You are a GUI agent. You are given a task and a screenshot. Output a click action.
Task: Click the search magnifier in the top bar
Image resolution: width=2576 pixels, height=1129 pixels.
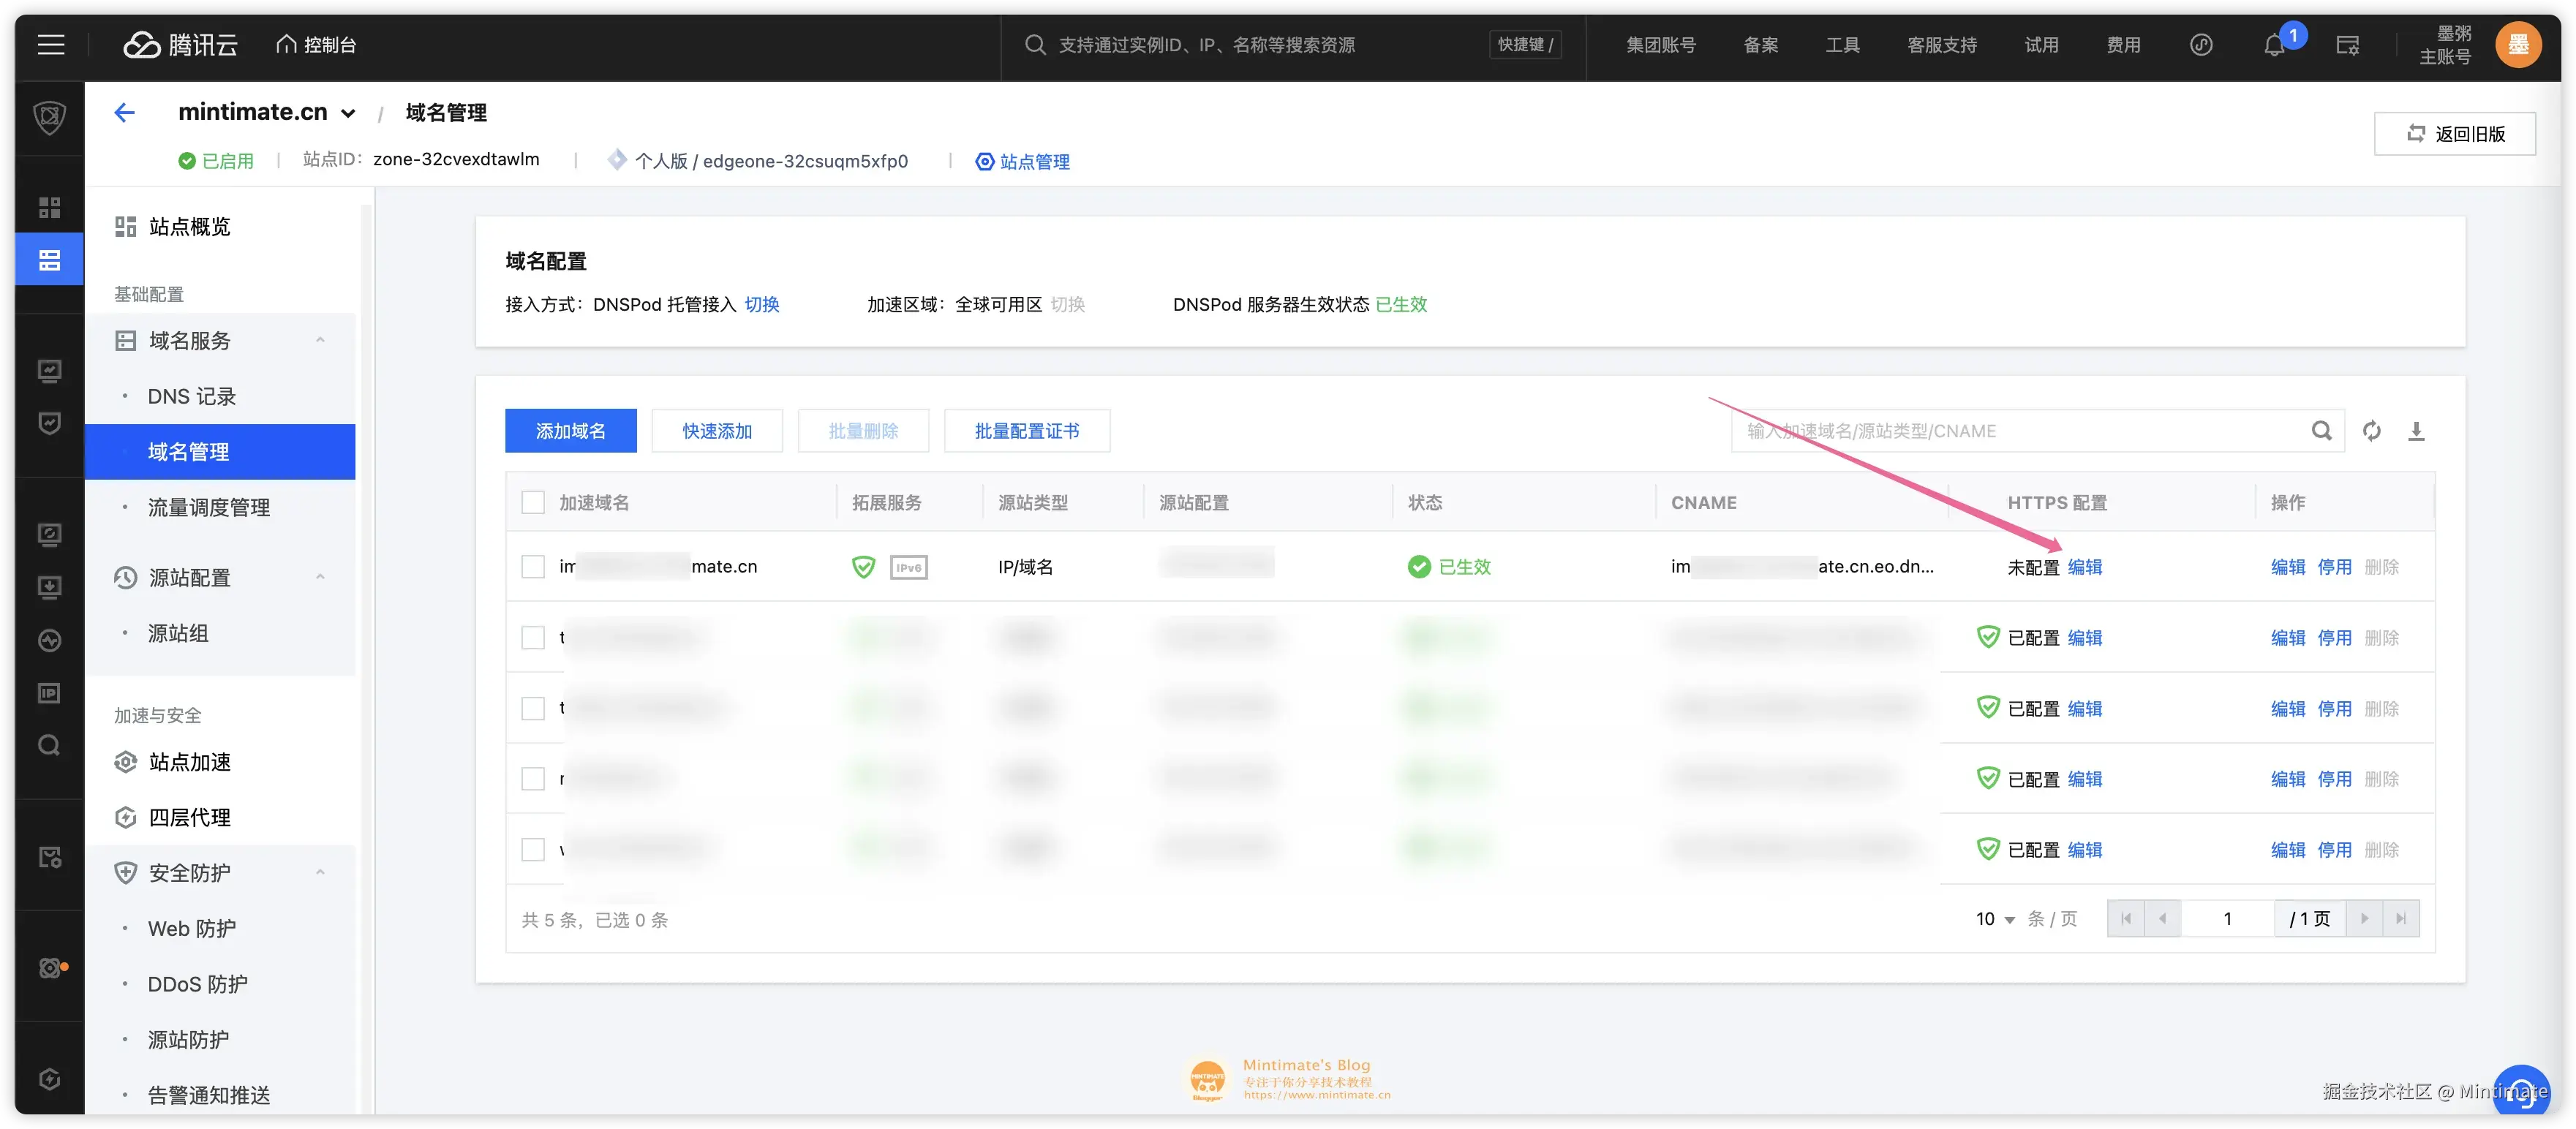(x=1035, y=45)
